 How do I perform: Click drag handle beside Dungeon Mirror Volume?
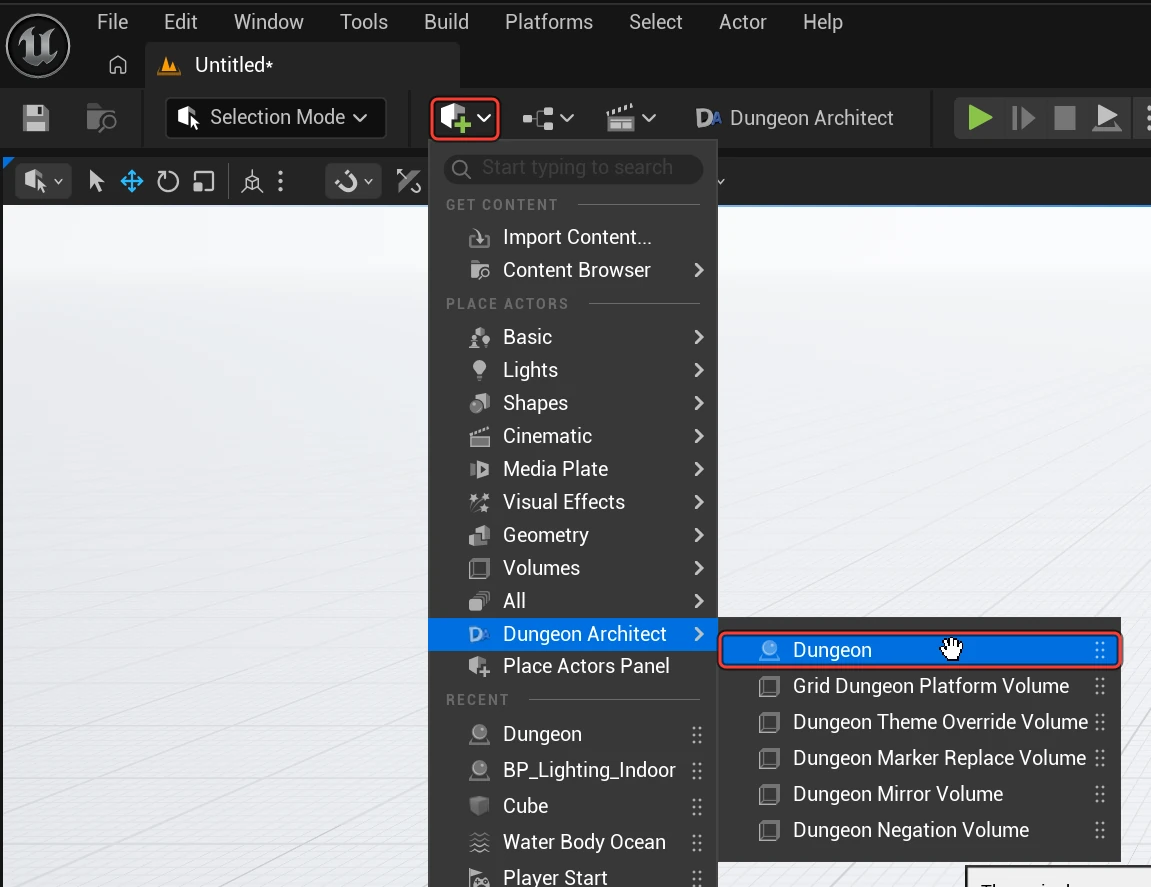(x=1100, y=794)
